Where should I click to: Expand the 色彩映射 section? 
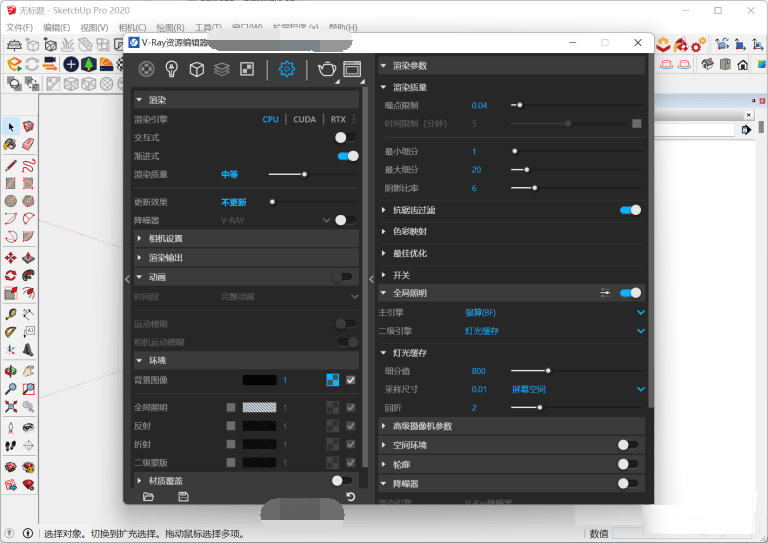click(x=384, y=232)
